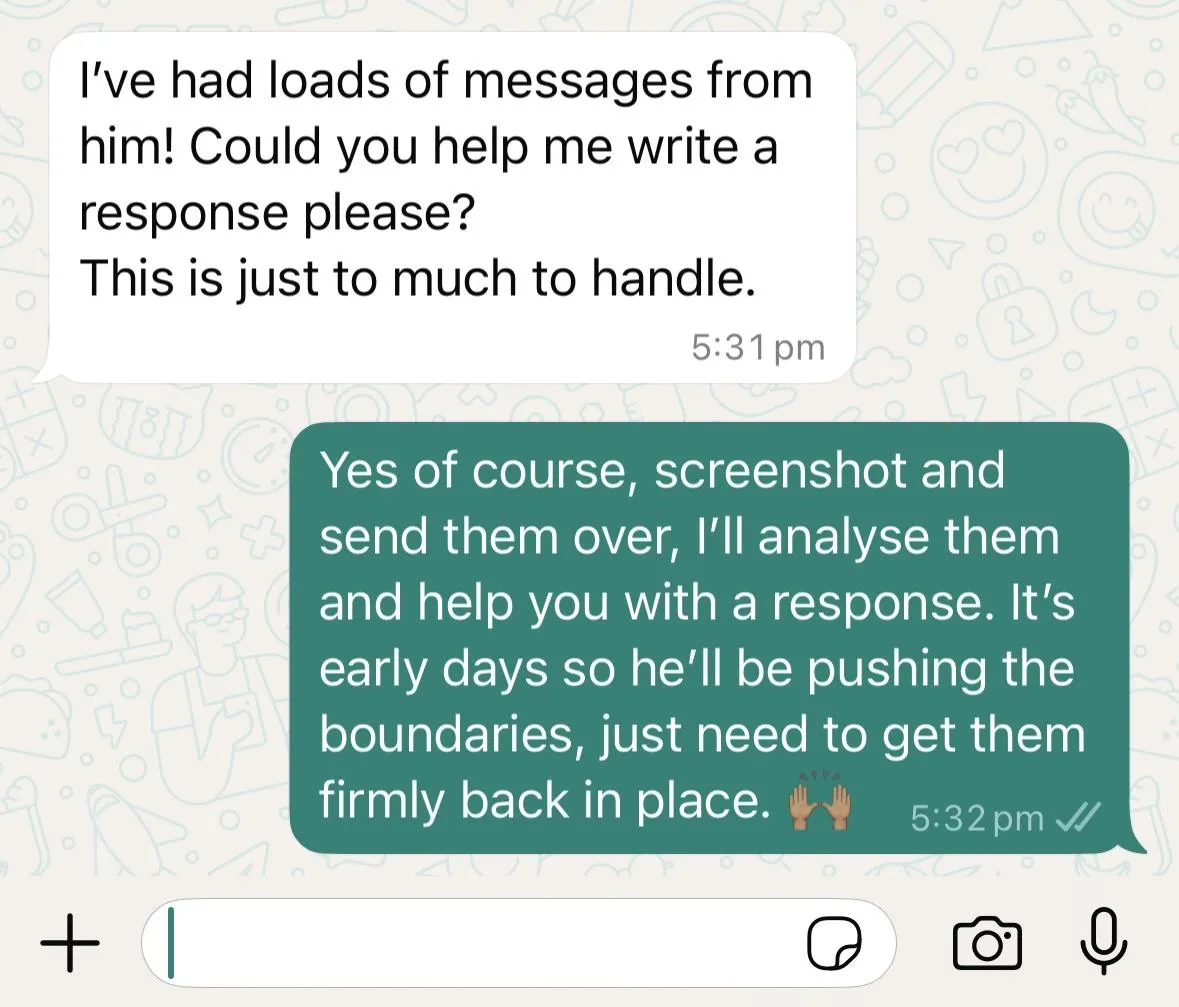Click the blinking text cursor in input
The height and width of the screenshot is (1007, 1179).
click(171, 943)
